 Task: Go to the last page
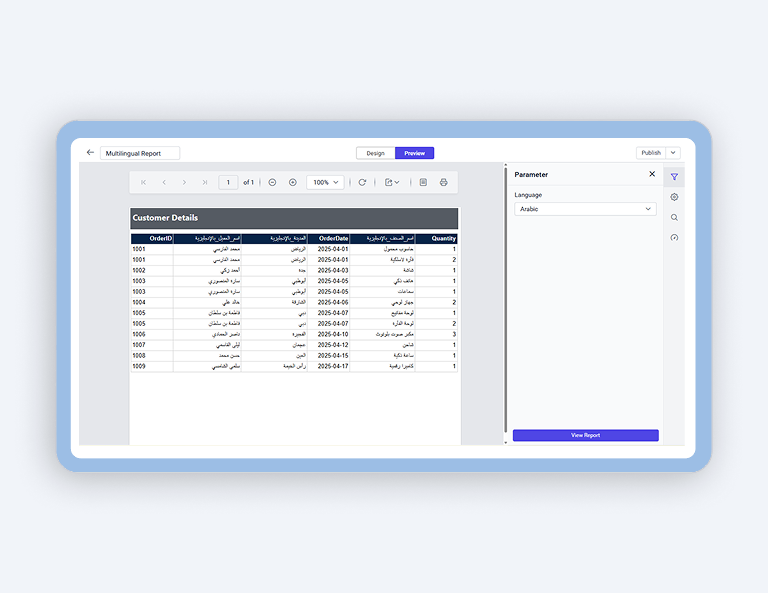click(205, 182)
